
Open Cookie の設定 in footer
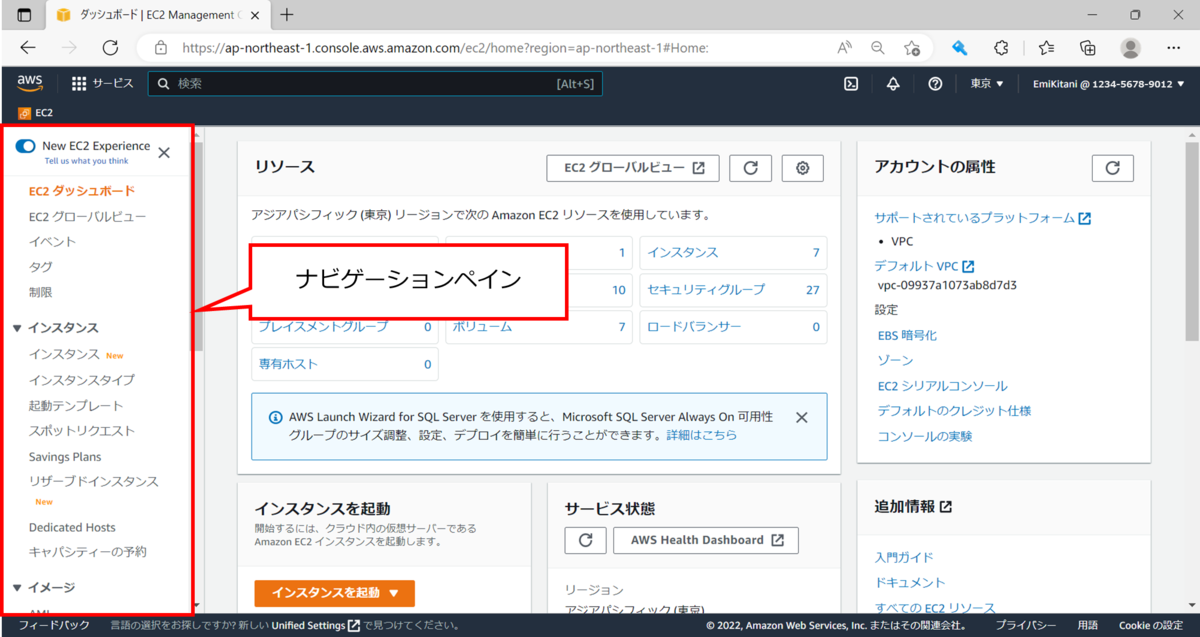point(1150,625)
